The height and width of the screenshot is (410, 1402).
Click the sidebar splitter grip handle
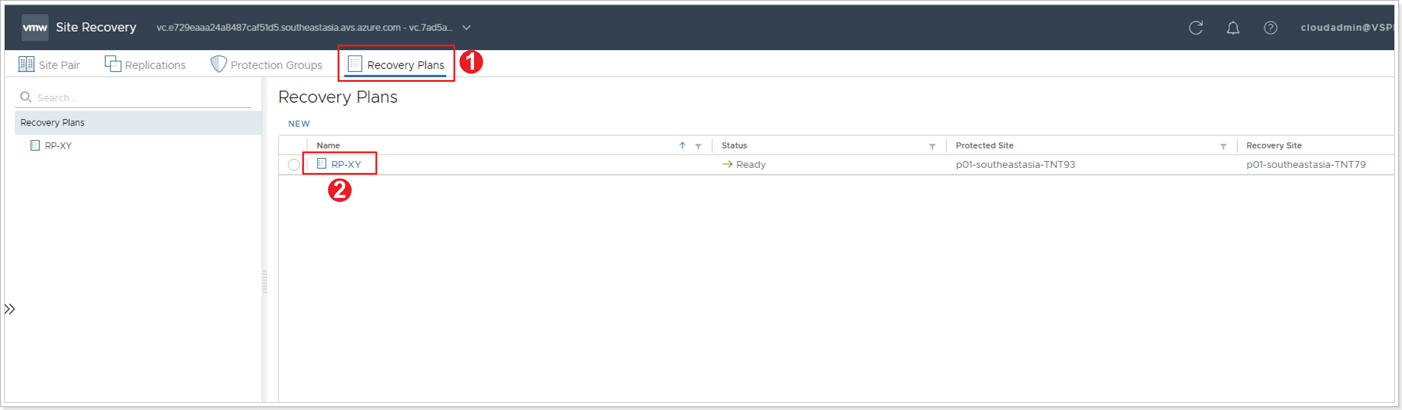(265, 281)
